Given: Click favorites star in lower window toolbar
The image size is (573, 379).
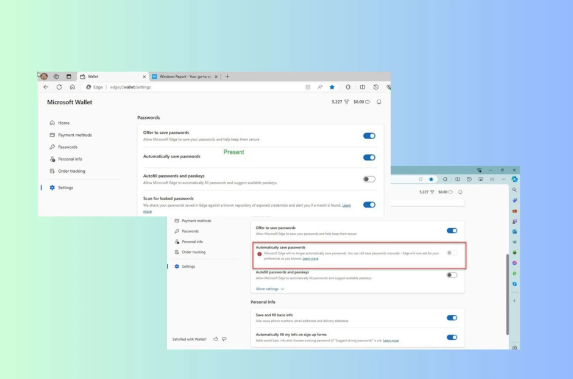Looking at the screenshot, I should pyautogui.click(x=431, y=179).
